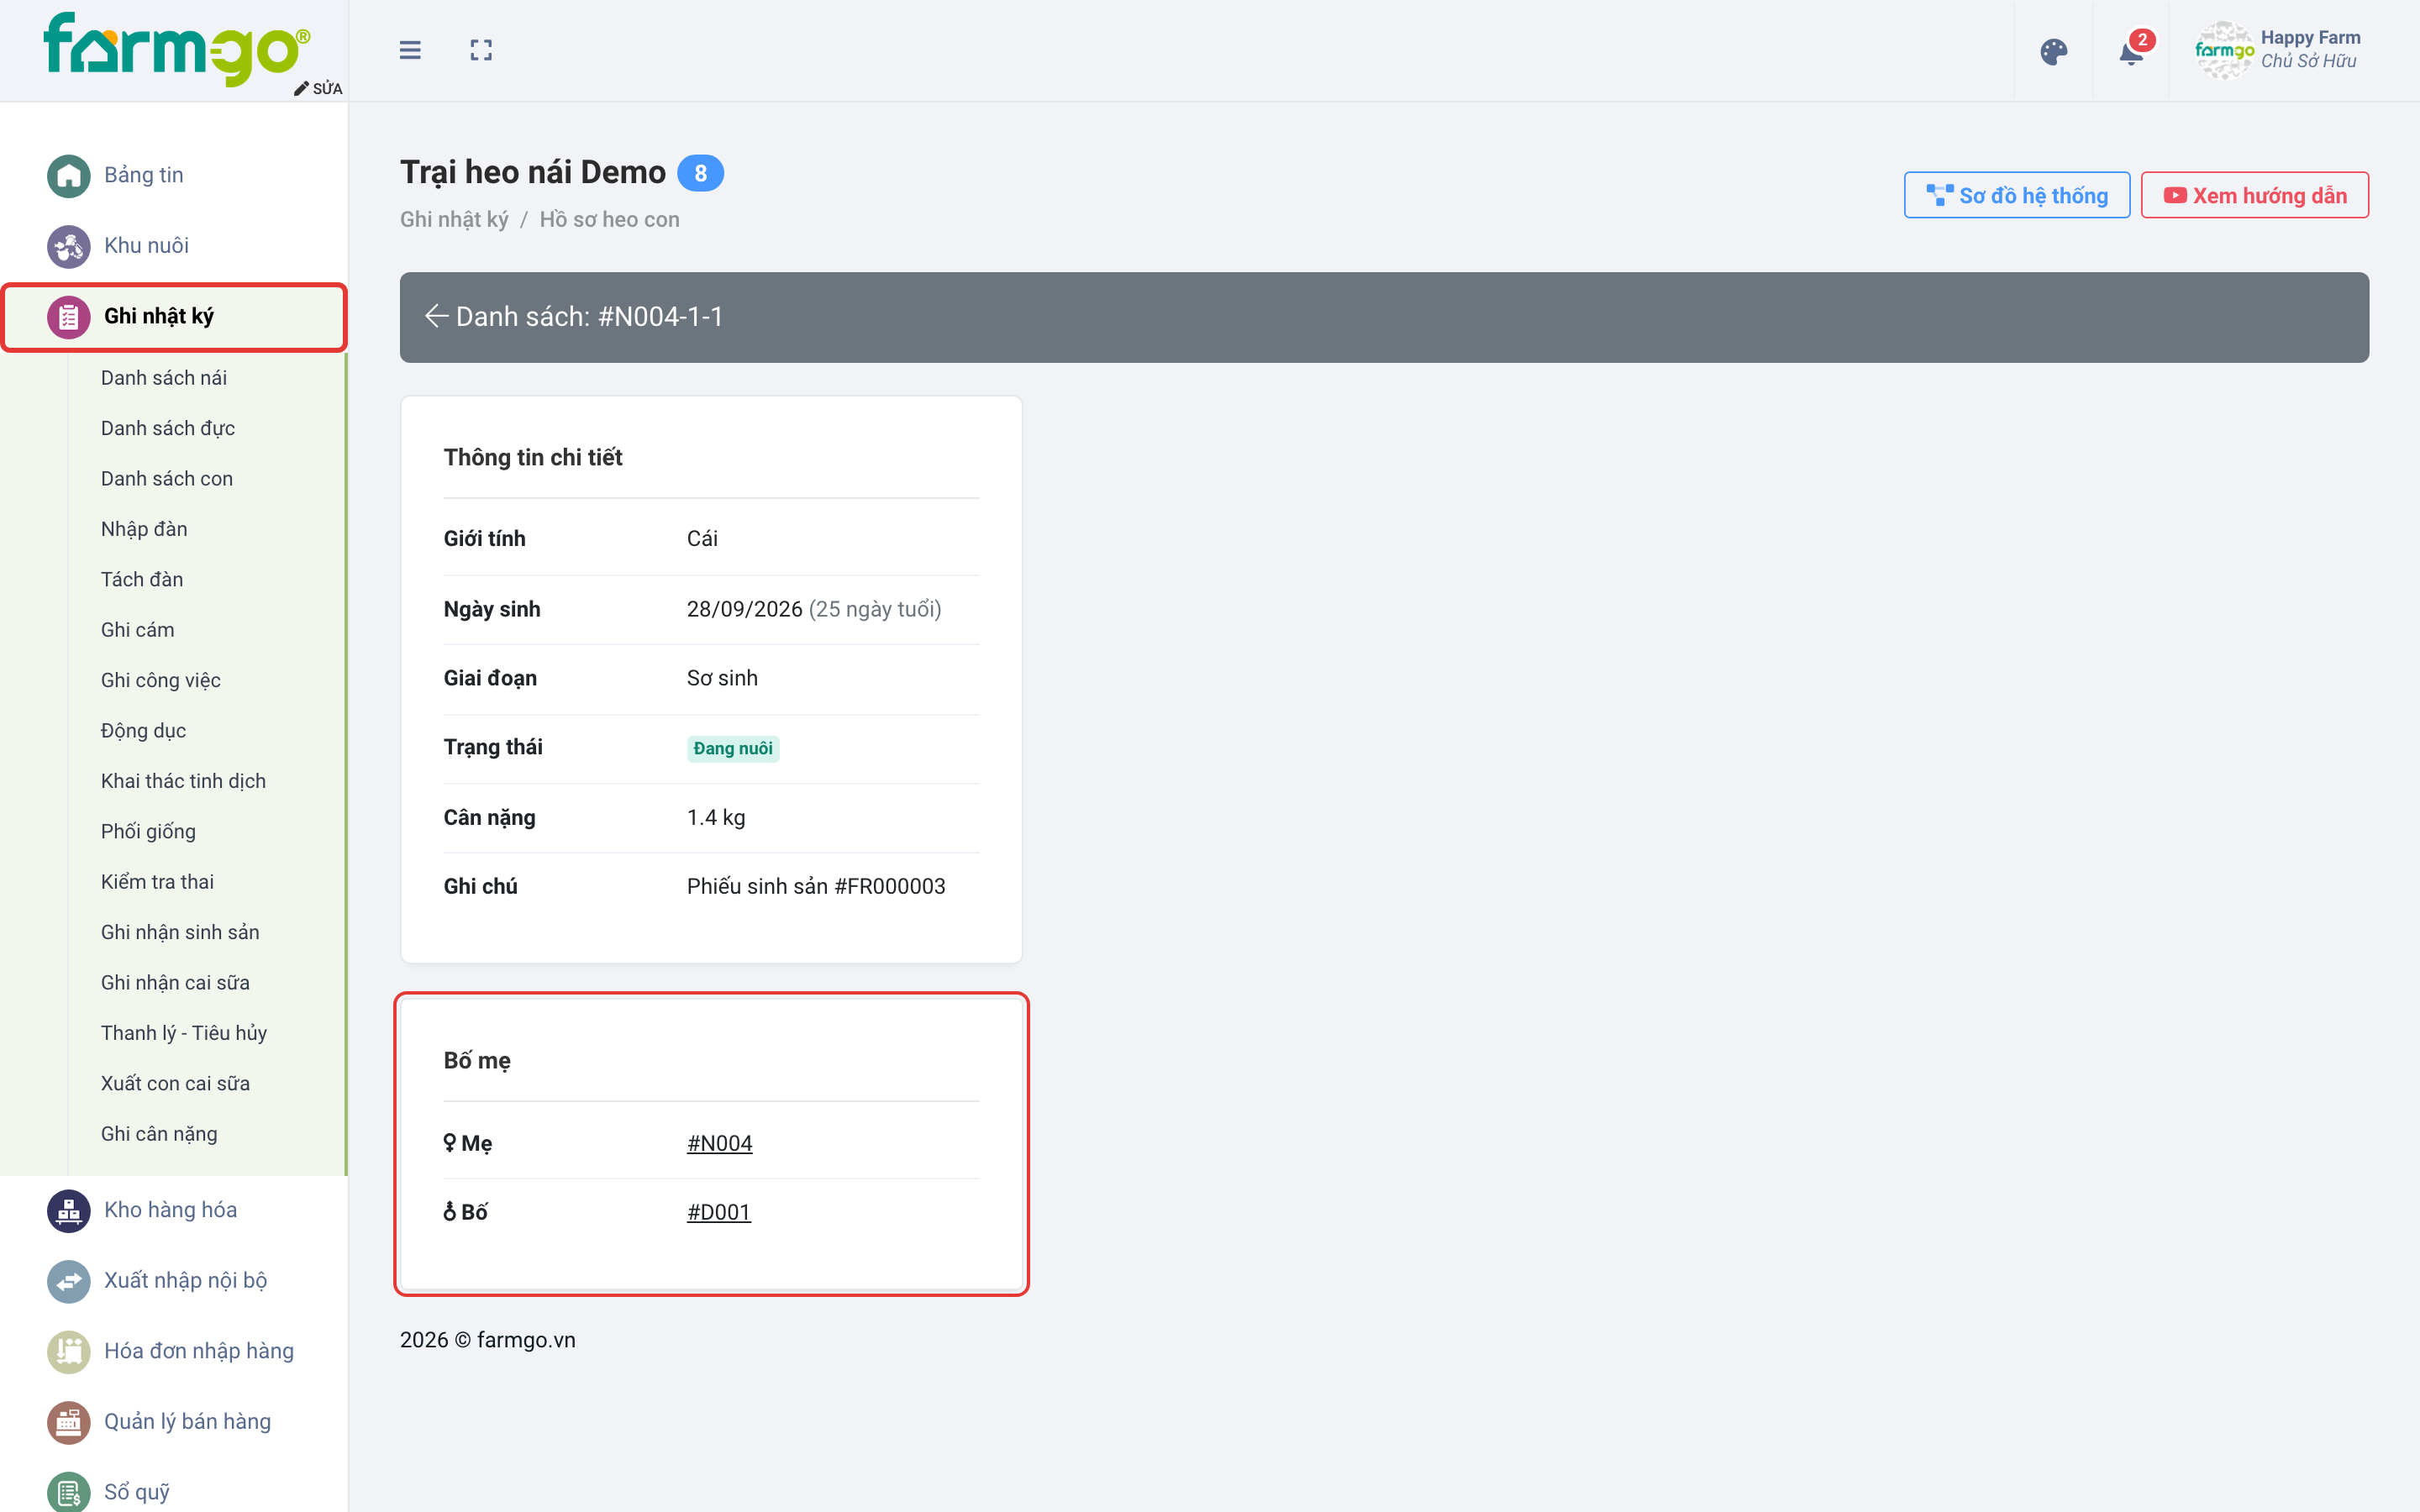Click the Đang nuôi status badge
Image resolution: width=2420 pixels, height=1512 pixels.
[733, 748]
